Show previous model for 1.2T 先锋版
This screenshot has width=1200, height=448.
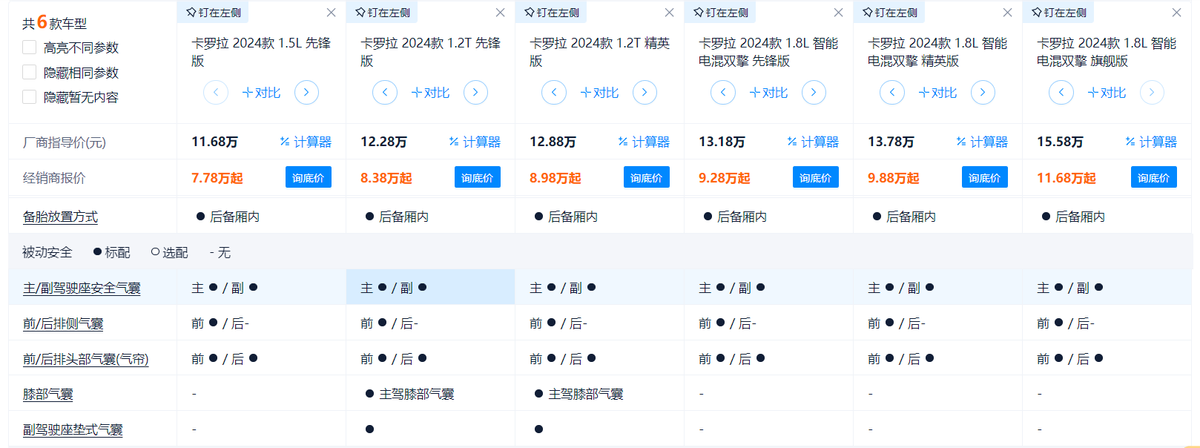[385, 93]
